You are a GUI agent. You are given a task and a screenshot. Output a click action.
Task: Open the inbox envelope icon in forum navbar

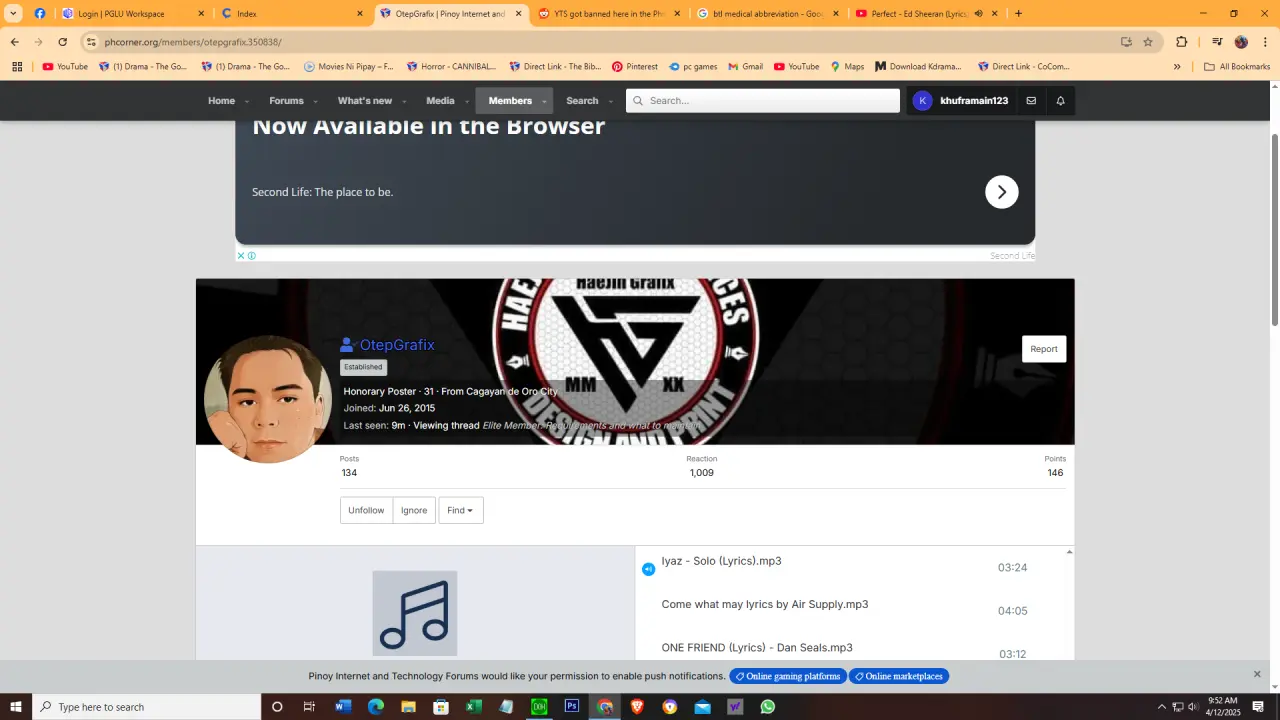point(1031,101)
